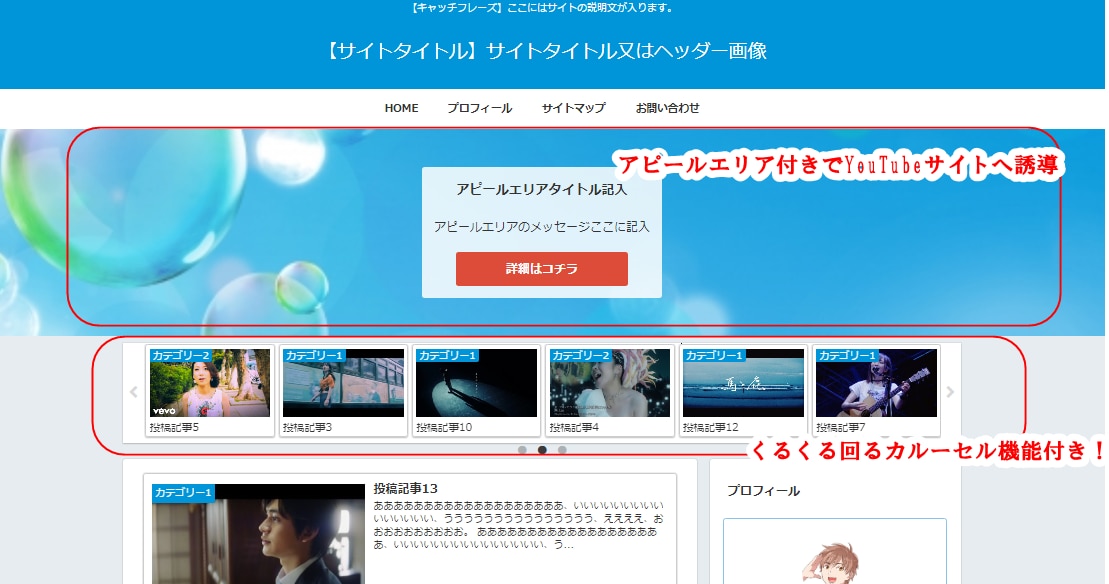Open the サイトマップ menu item
This screenshot has height=584, width=1109.
(x=573, y=108)
